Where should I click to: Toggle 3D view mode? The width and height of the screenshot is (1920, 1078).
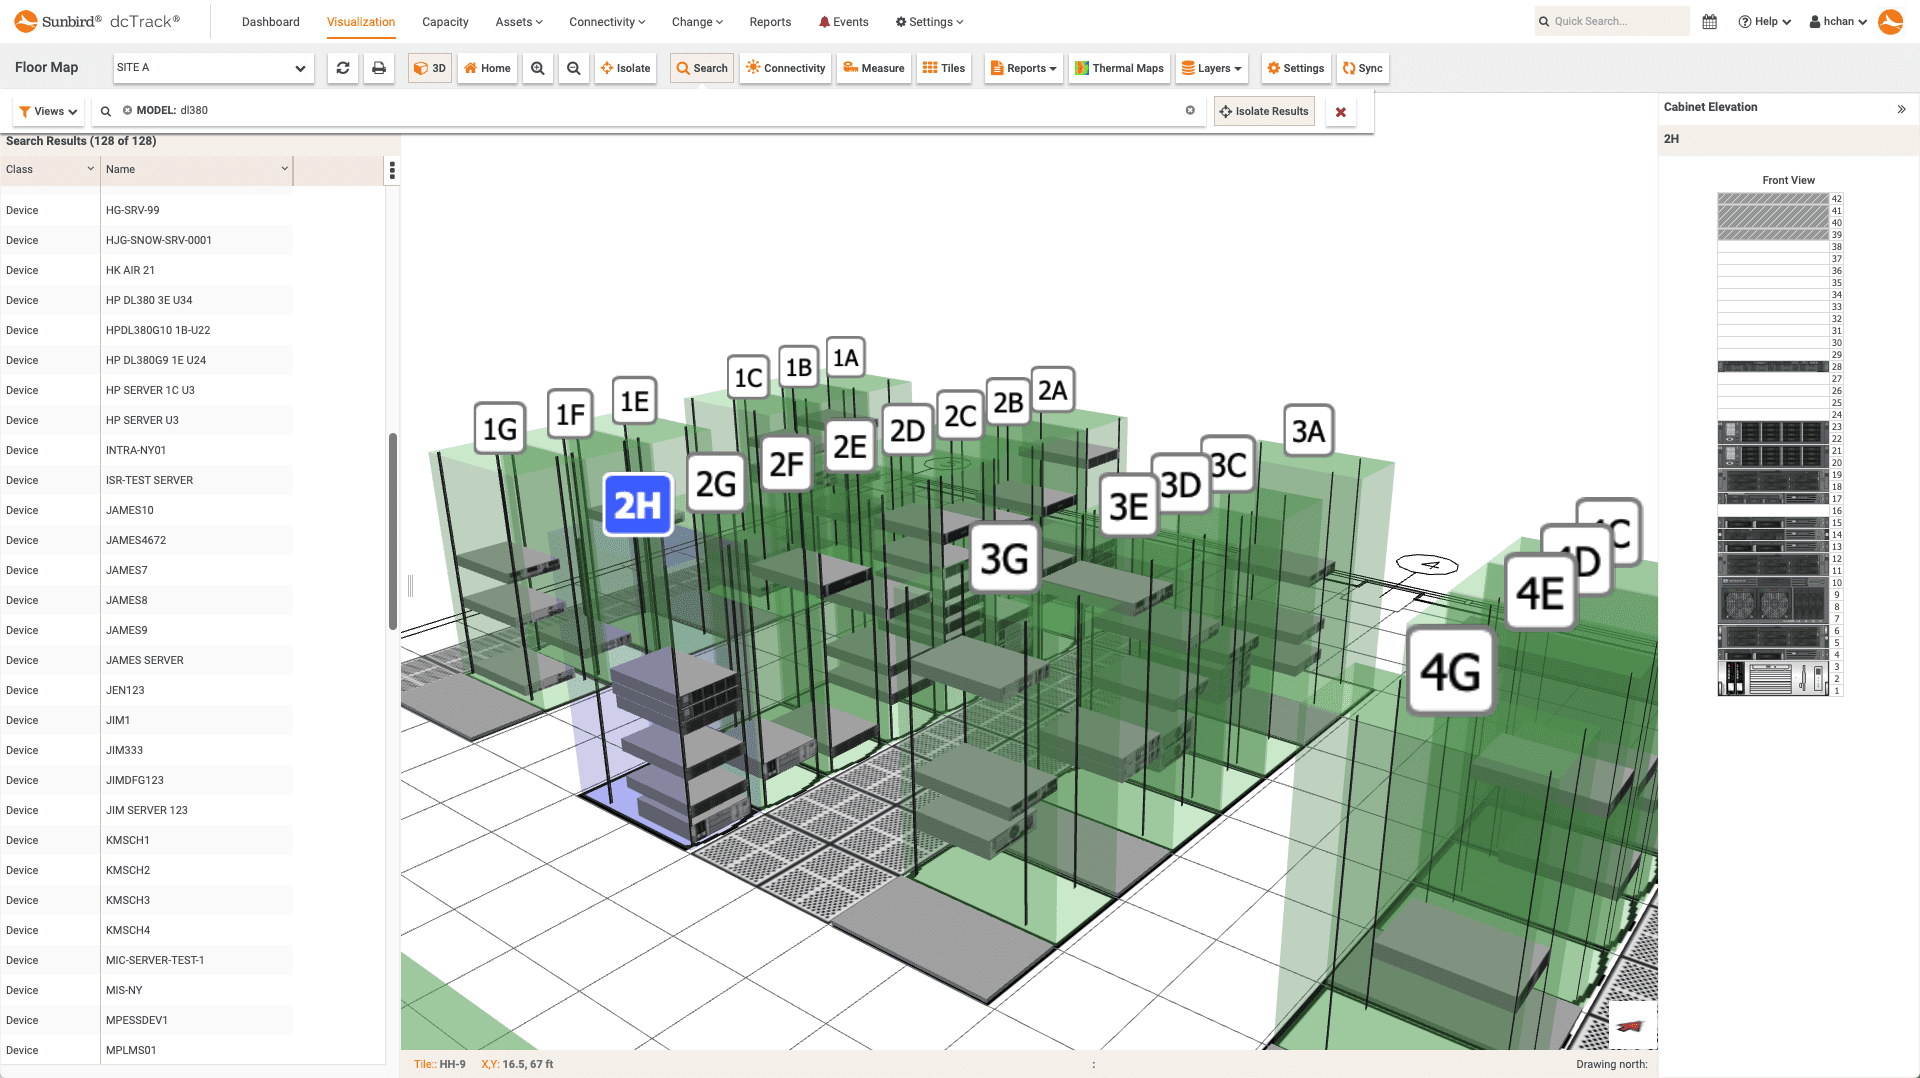tap(429, 68)
